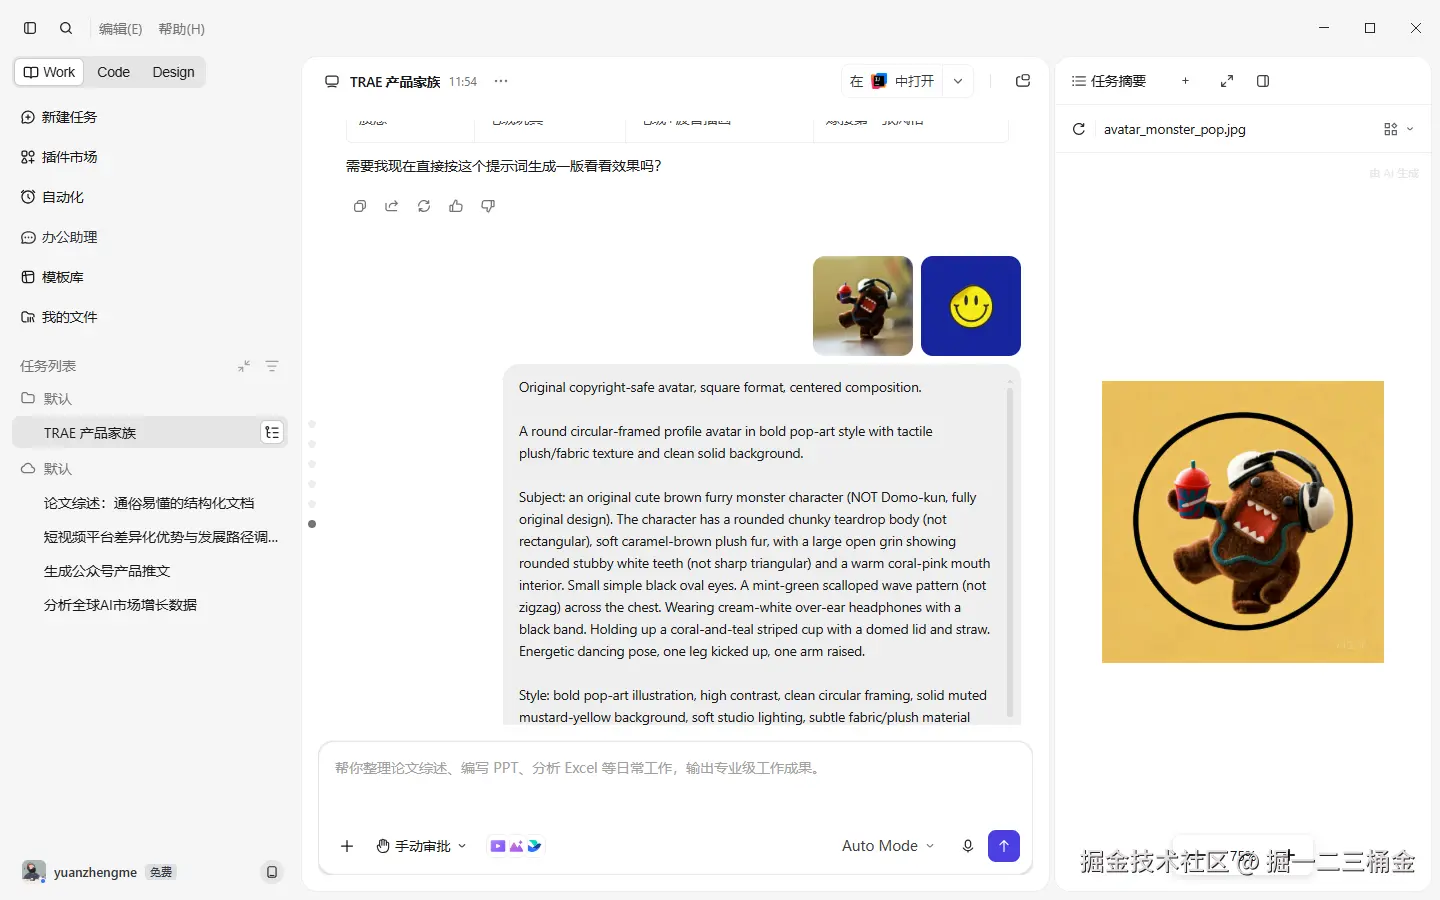Open the monster toy photo attachment
This screenshot has width=1440, height=900.
coord(863,306)
